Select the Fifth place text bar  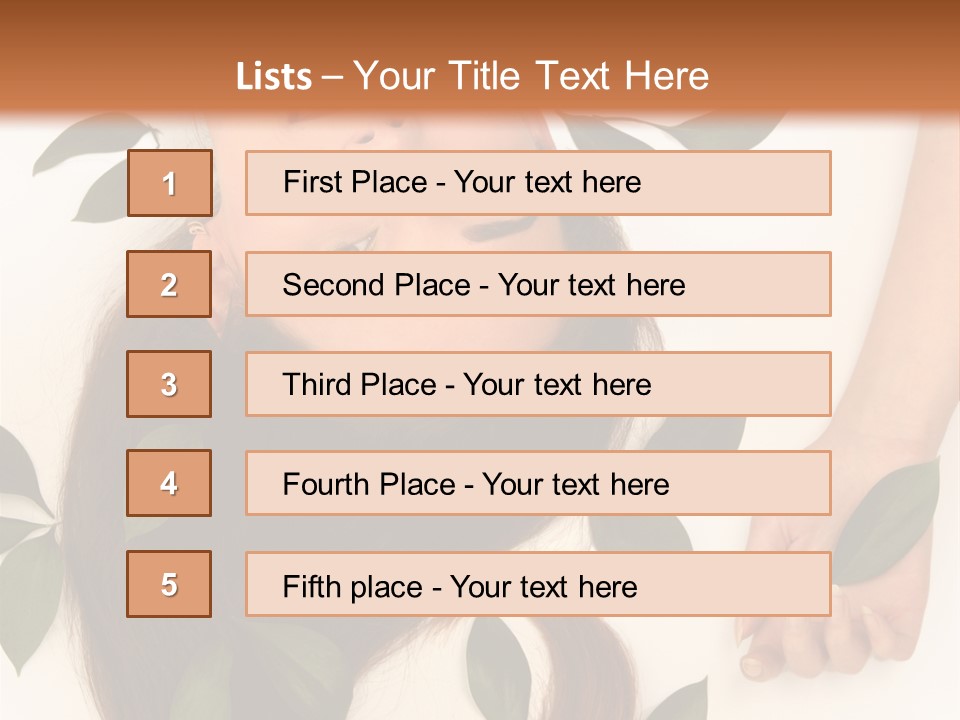[x=538, y=584]
